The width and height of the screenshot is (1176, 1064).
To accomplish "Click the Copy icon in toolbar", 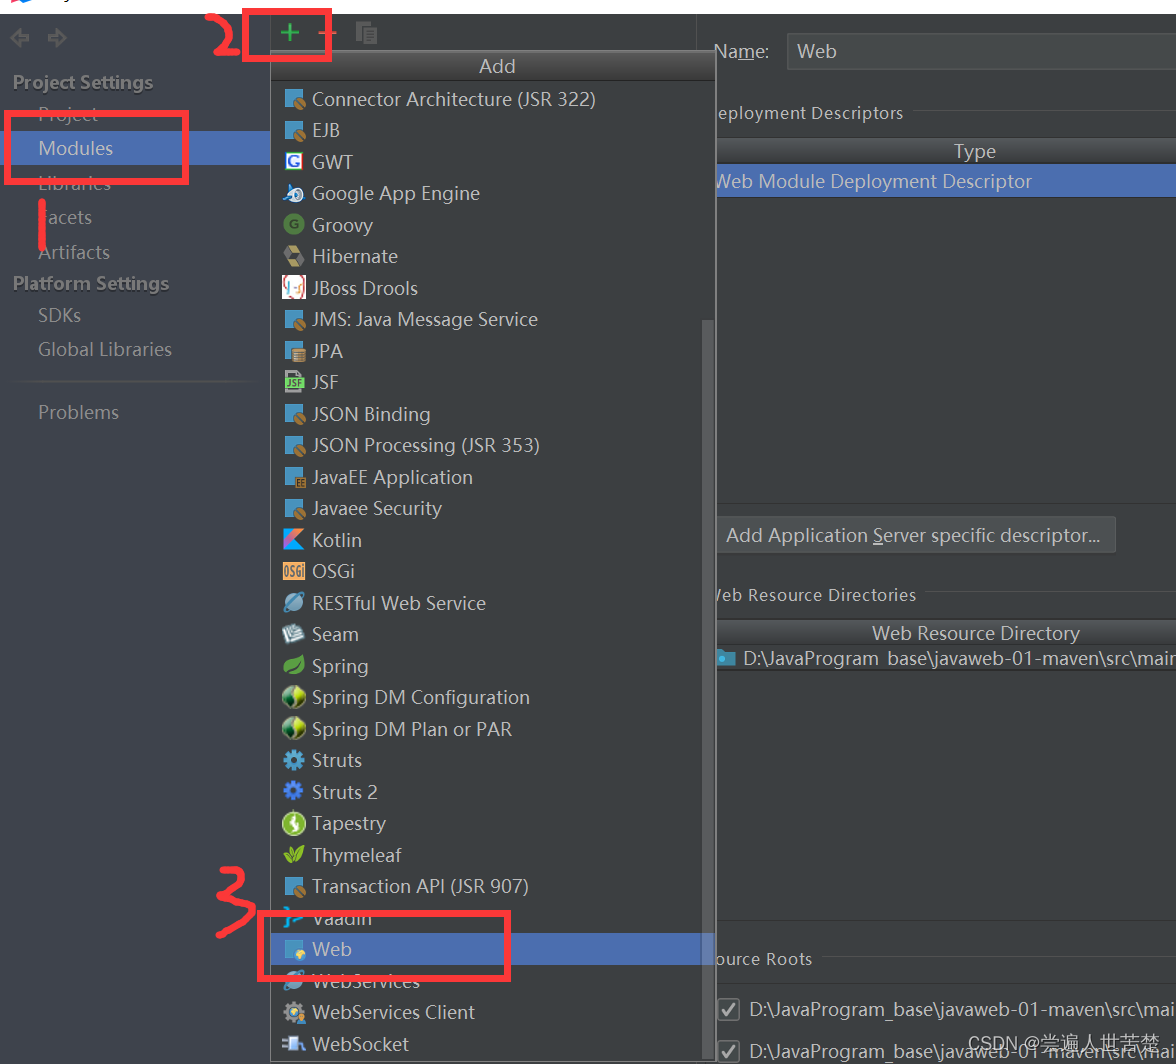I will [366, 33].
